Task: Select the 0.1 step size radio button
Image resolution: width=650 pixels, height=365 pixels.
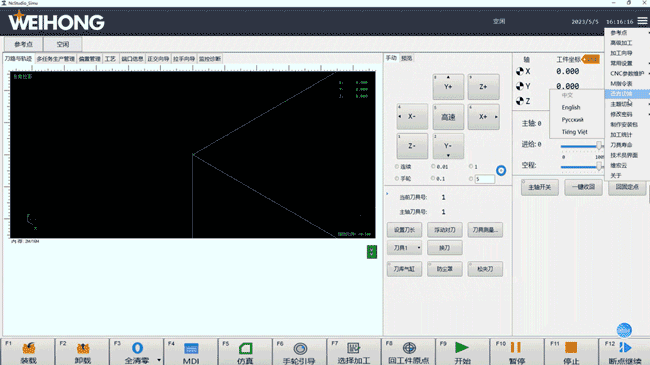Action: (433, 178)
